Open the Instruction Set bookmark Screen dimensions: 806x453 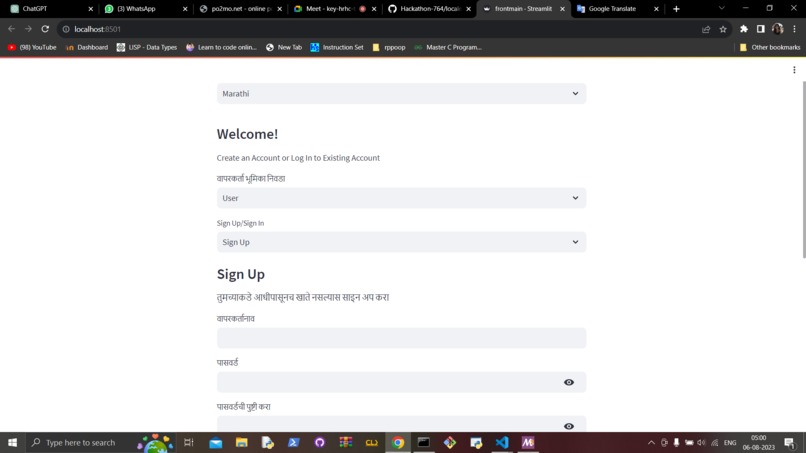[337, 47]
